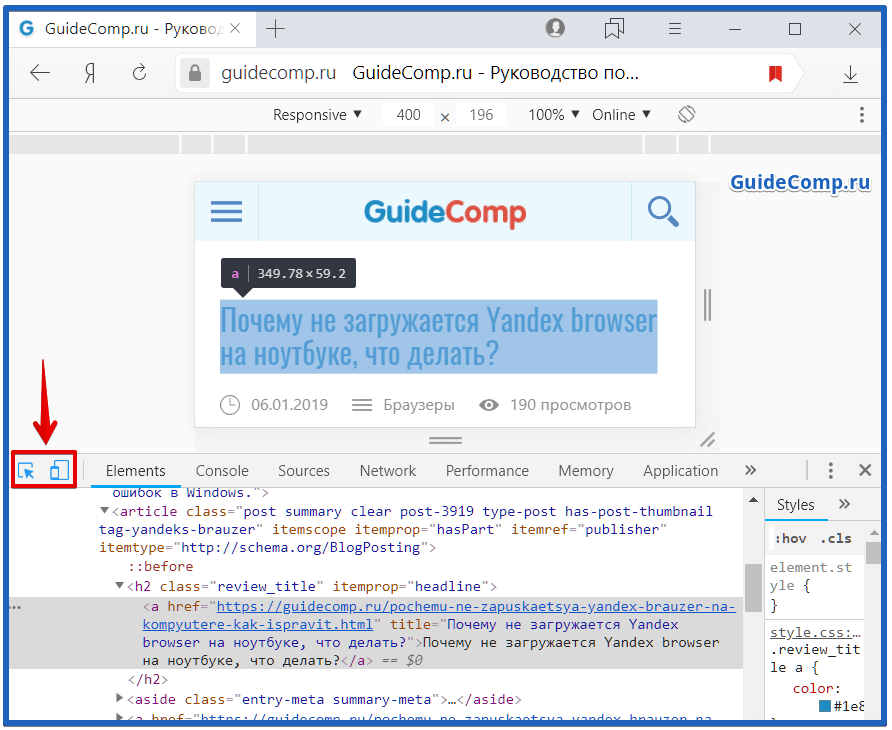This screenshot has width=892, height=730.
Task: Click the site search magnifier
Action: (x=663, y=212)
